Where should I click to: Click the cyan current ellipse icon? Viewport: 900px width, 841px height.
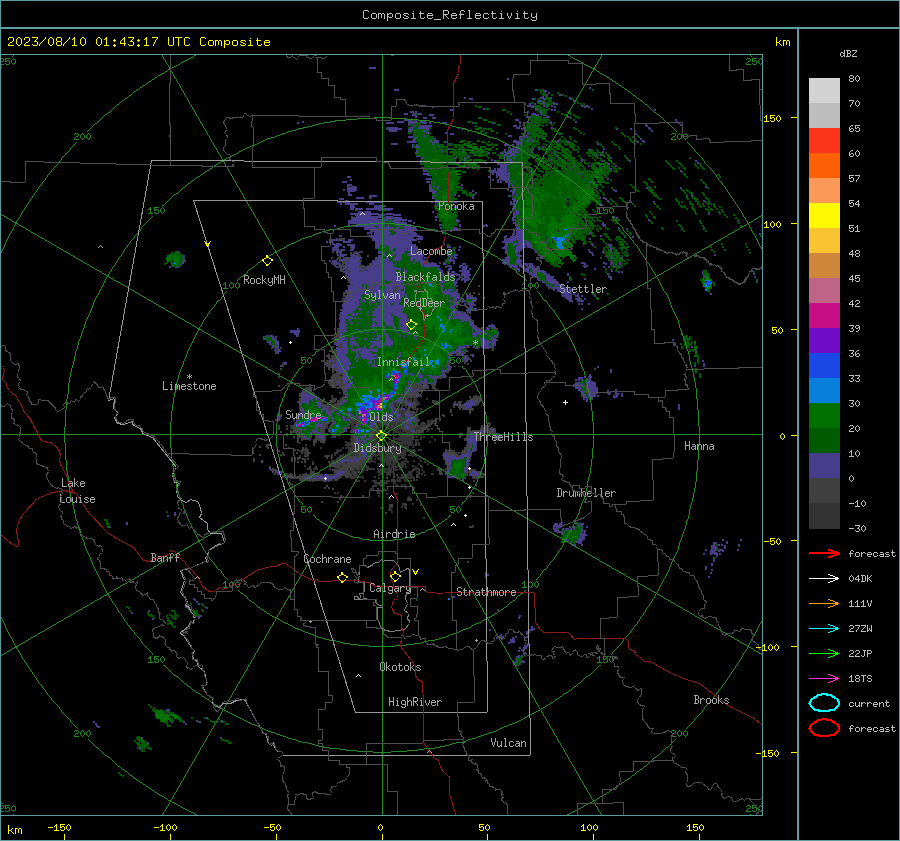point(824,703)
